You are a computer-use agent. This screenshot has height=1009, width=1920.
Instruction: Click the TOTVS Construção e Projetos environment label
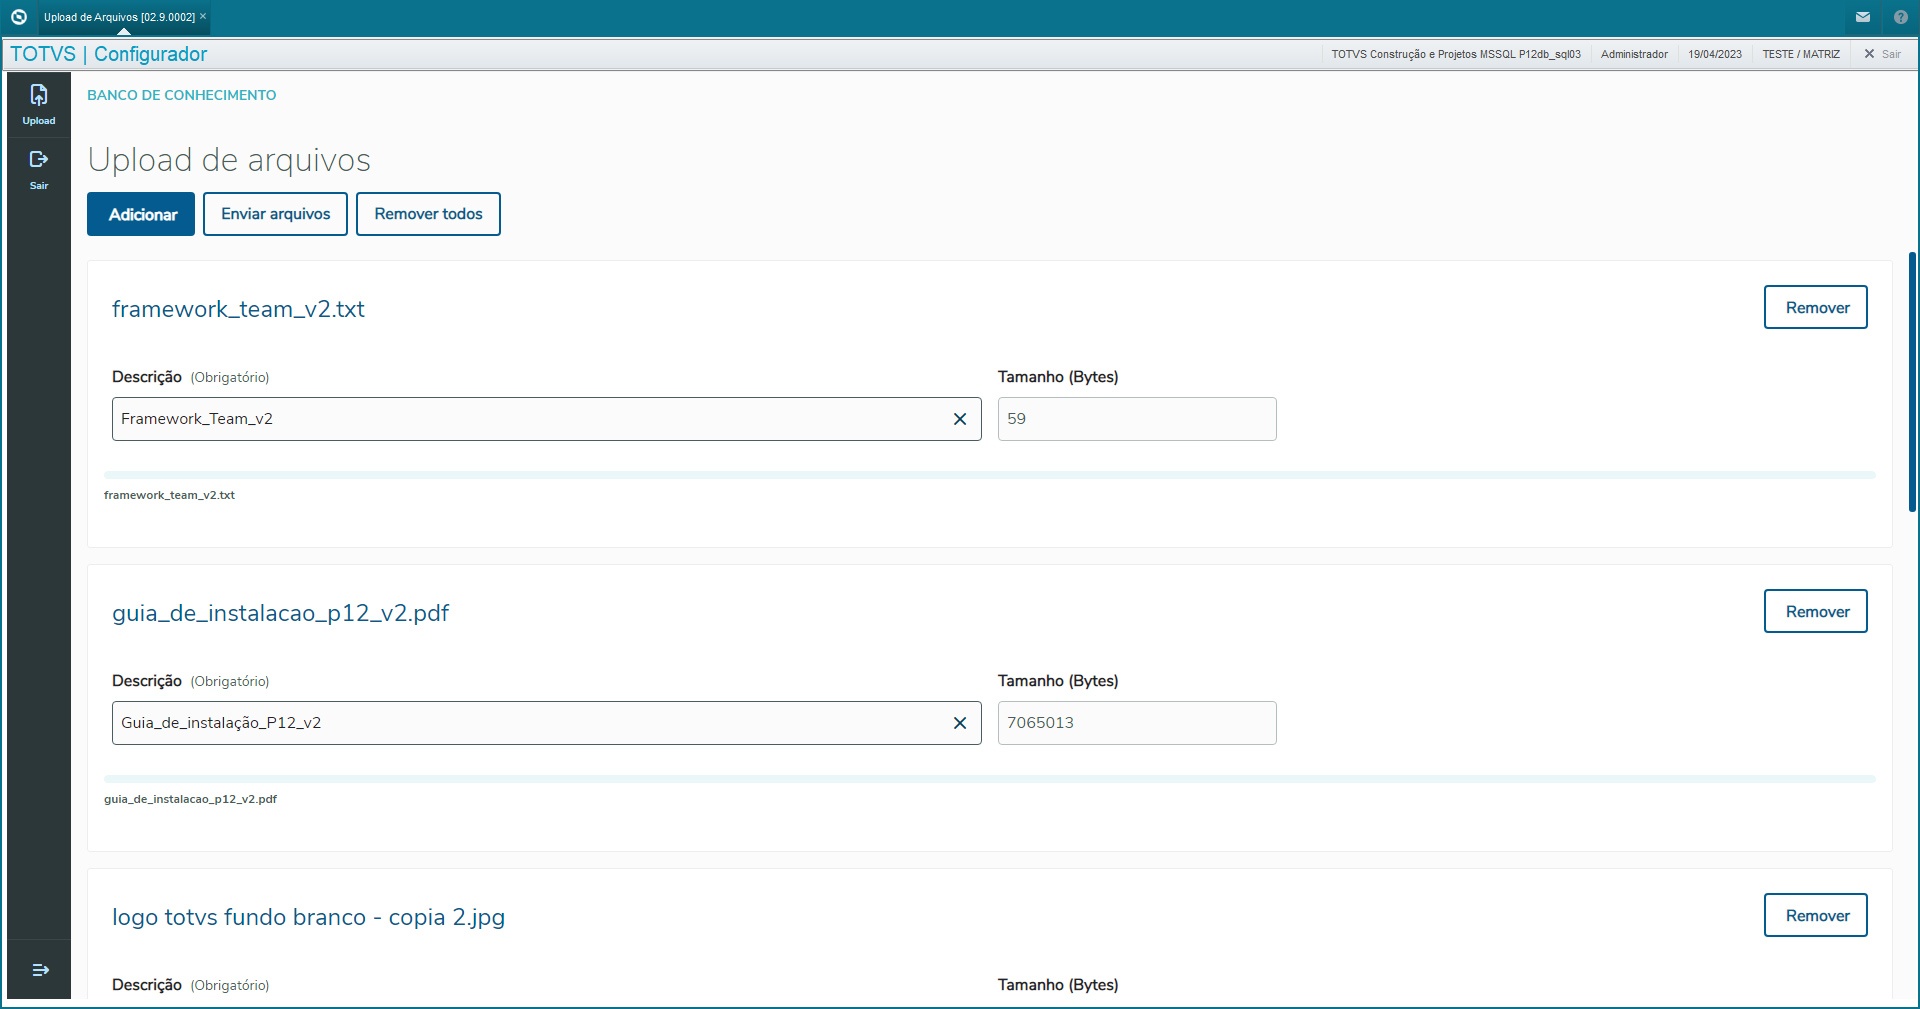tap(1456, 54)
